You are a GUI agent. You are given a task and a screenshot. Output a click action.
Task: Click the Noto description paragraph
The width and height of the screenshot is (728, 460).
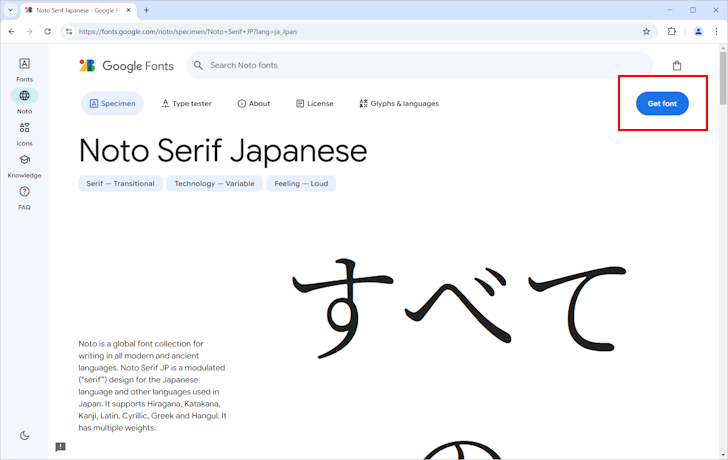click(x=152, y=386)
